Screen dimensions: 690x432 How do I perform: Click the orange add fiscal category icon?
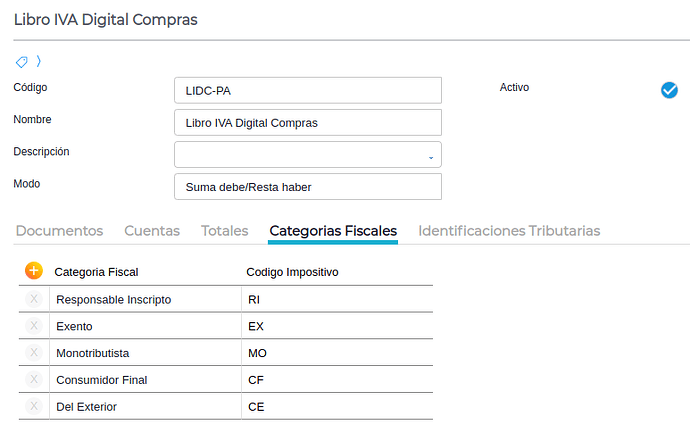[33, 271]
